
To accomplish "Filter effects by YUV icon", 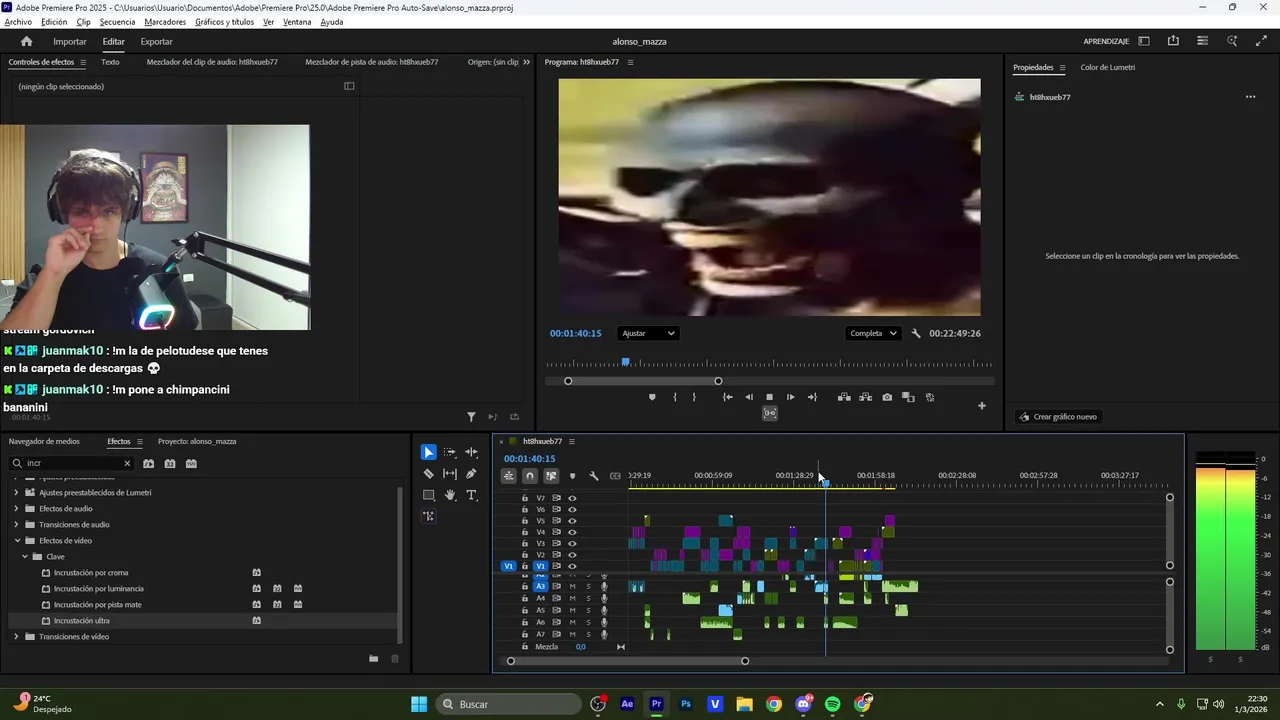I will (191, 463).
